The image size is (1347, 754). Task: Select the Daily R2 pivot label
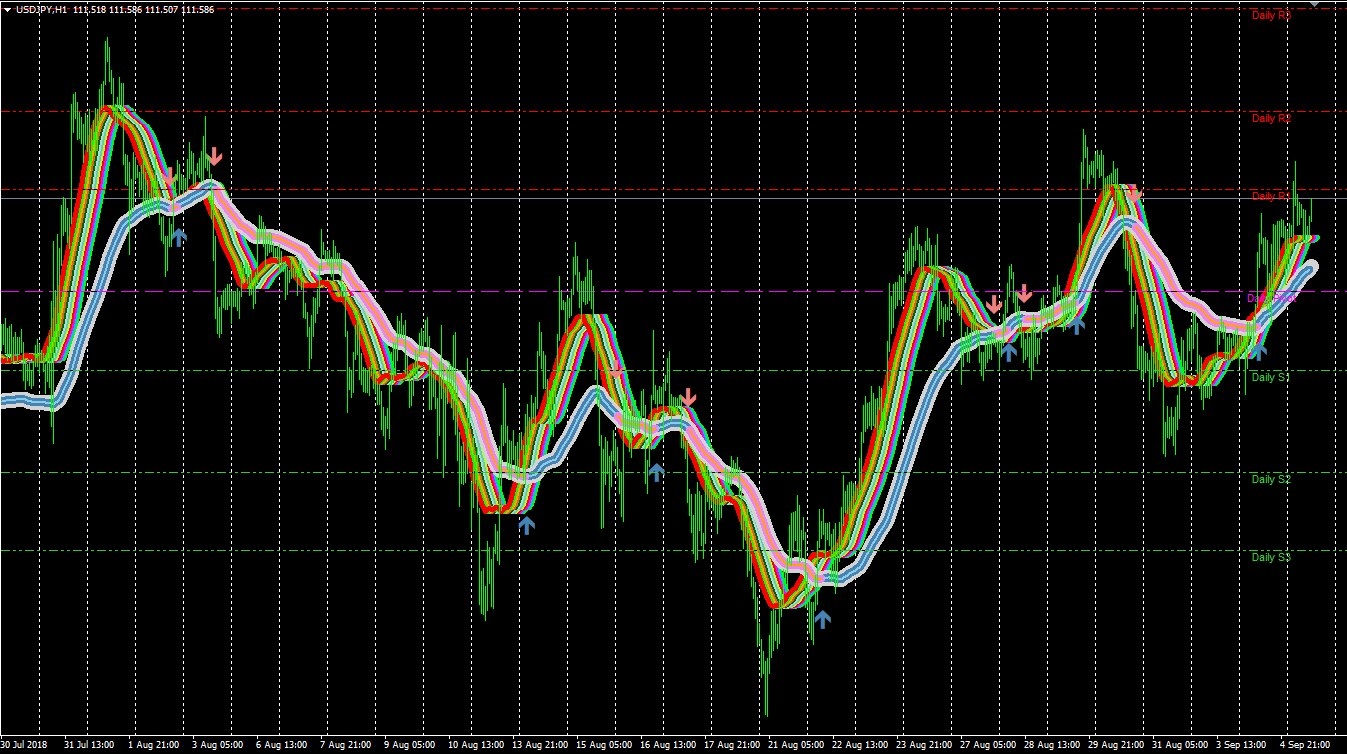(x=1271, y=118)
